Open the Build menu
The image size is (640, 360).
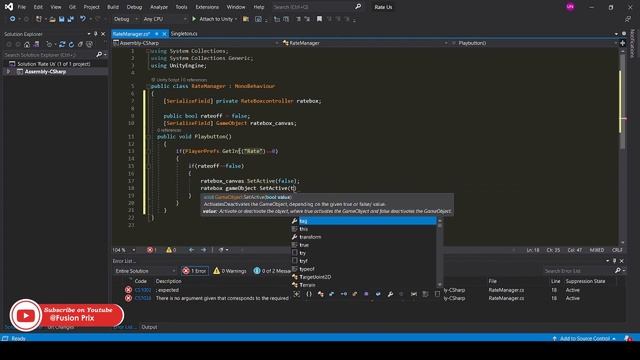(x=113, y=7)
